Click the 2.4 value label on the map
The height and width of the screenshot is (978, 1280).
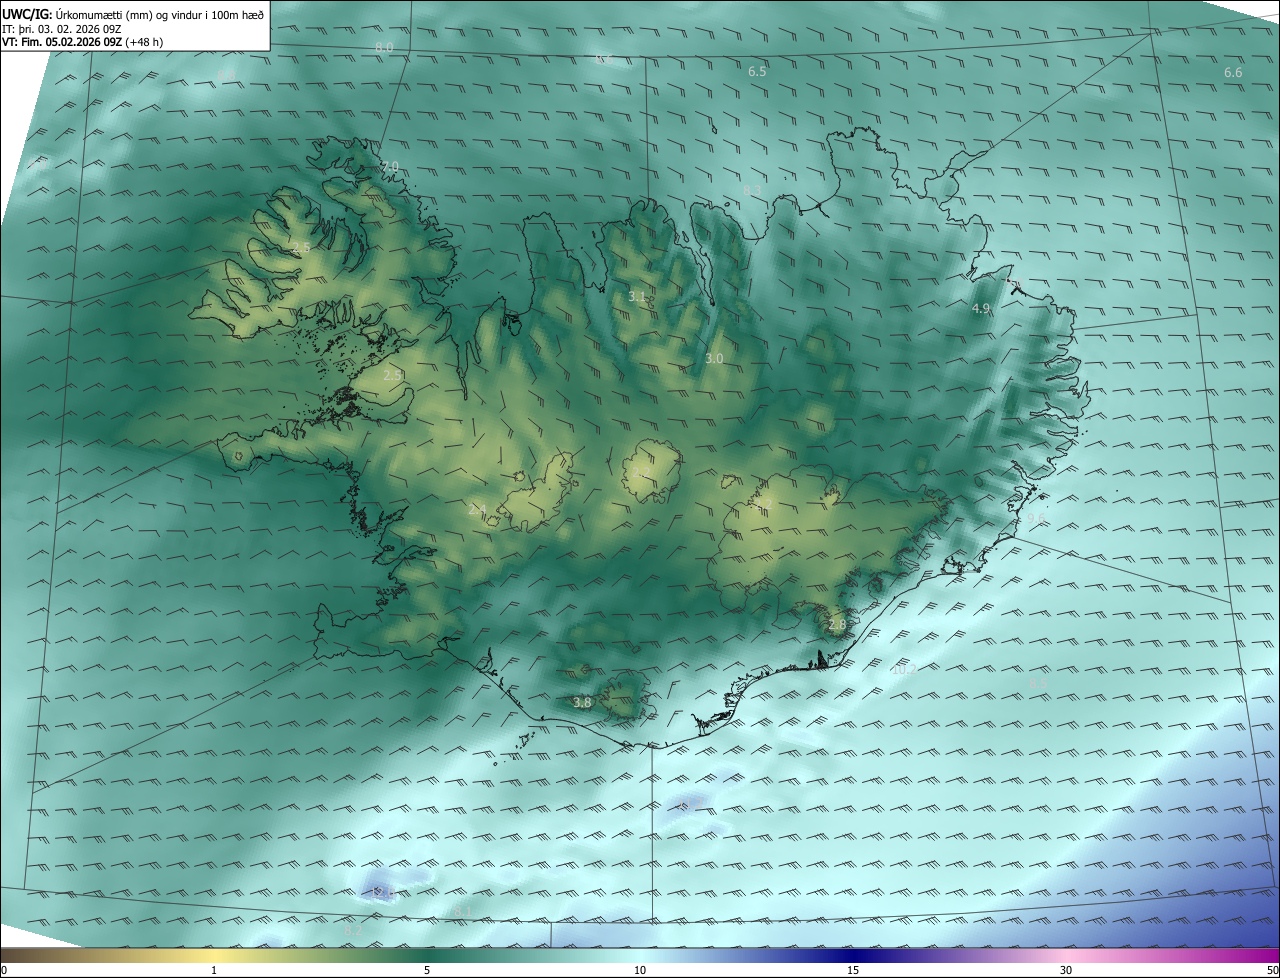477,509
